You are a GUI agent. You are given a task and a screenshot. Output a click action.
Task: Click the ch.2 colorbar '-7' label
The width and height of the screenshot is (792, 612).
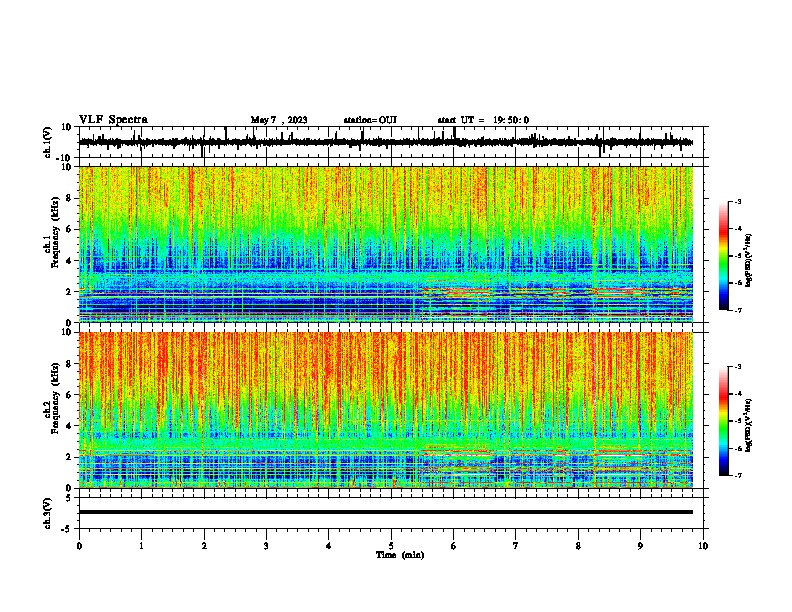(738, 475)
